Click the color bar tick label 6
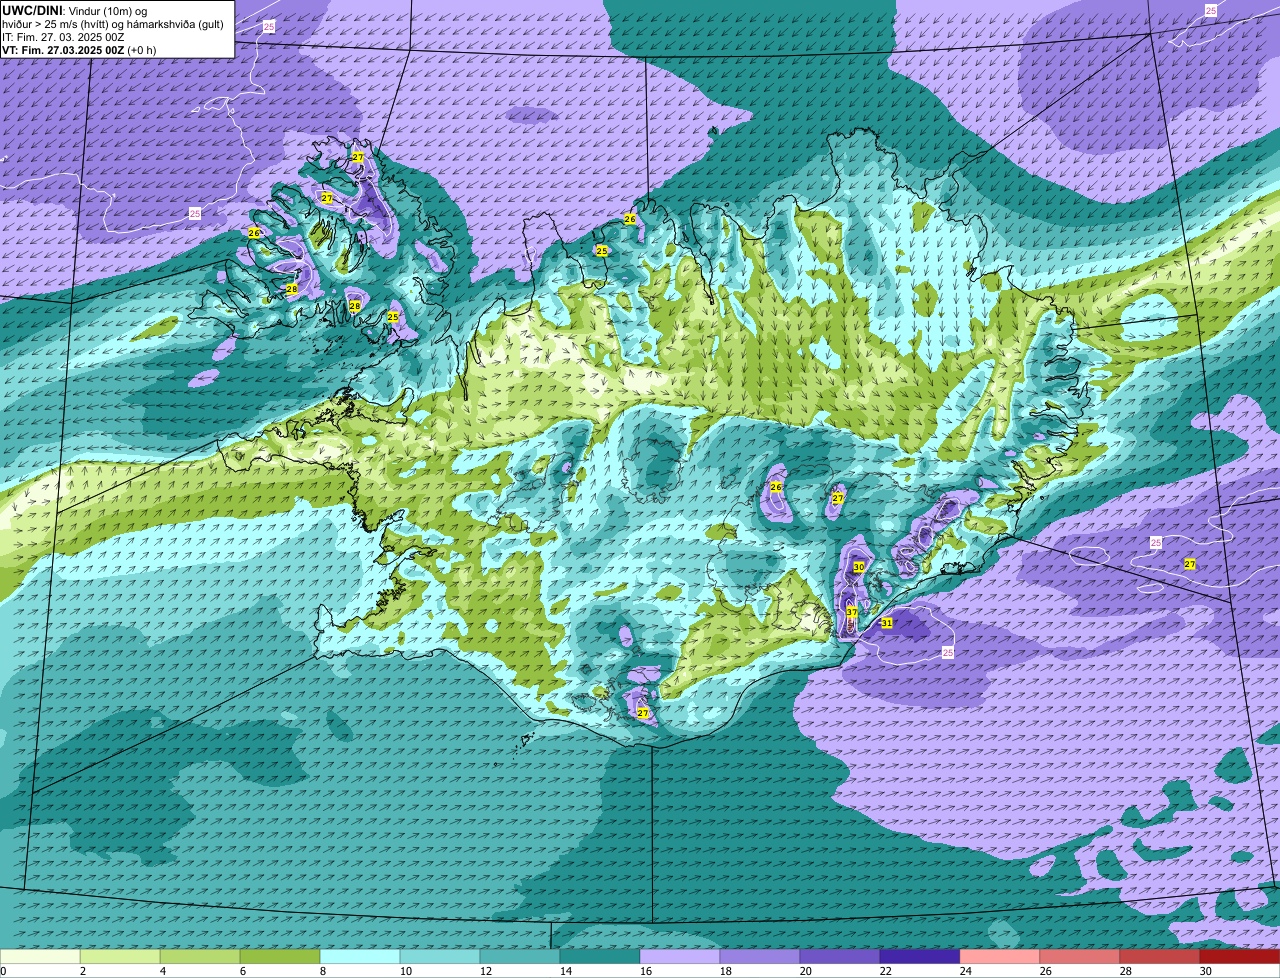1280x978 pixels. [243, 971]
